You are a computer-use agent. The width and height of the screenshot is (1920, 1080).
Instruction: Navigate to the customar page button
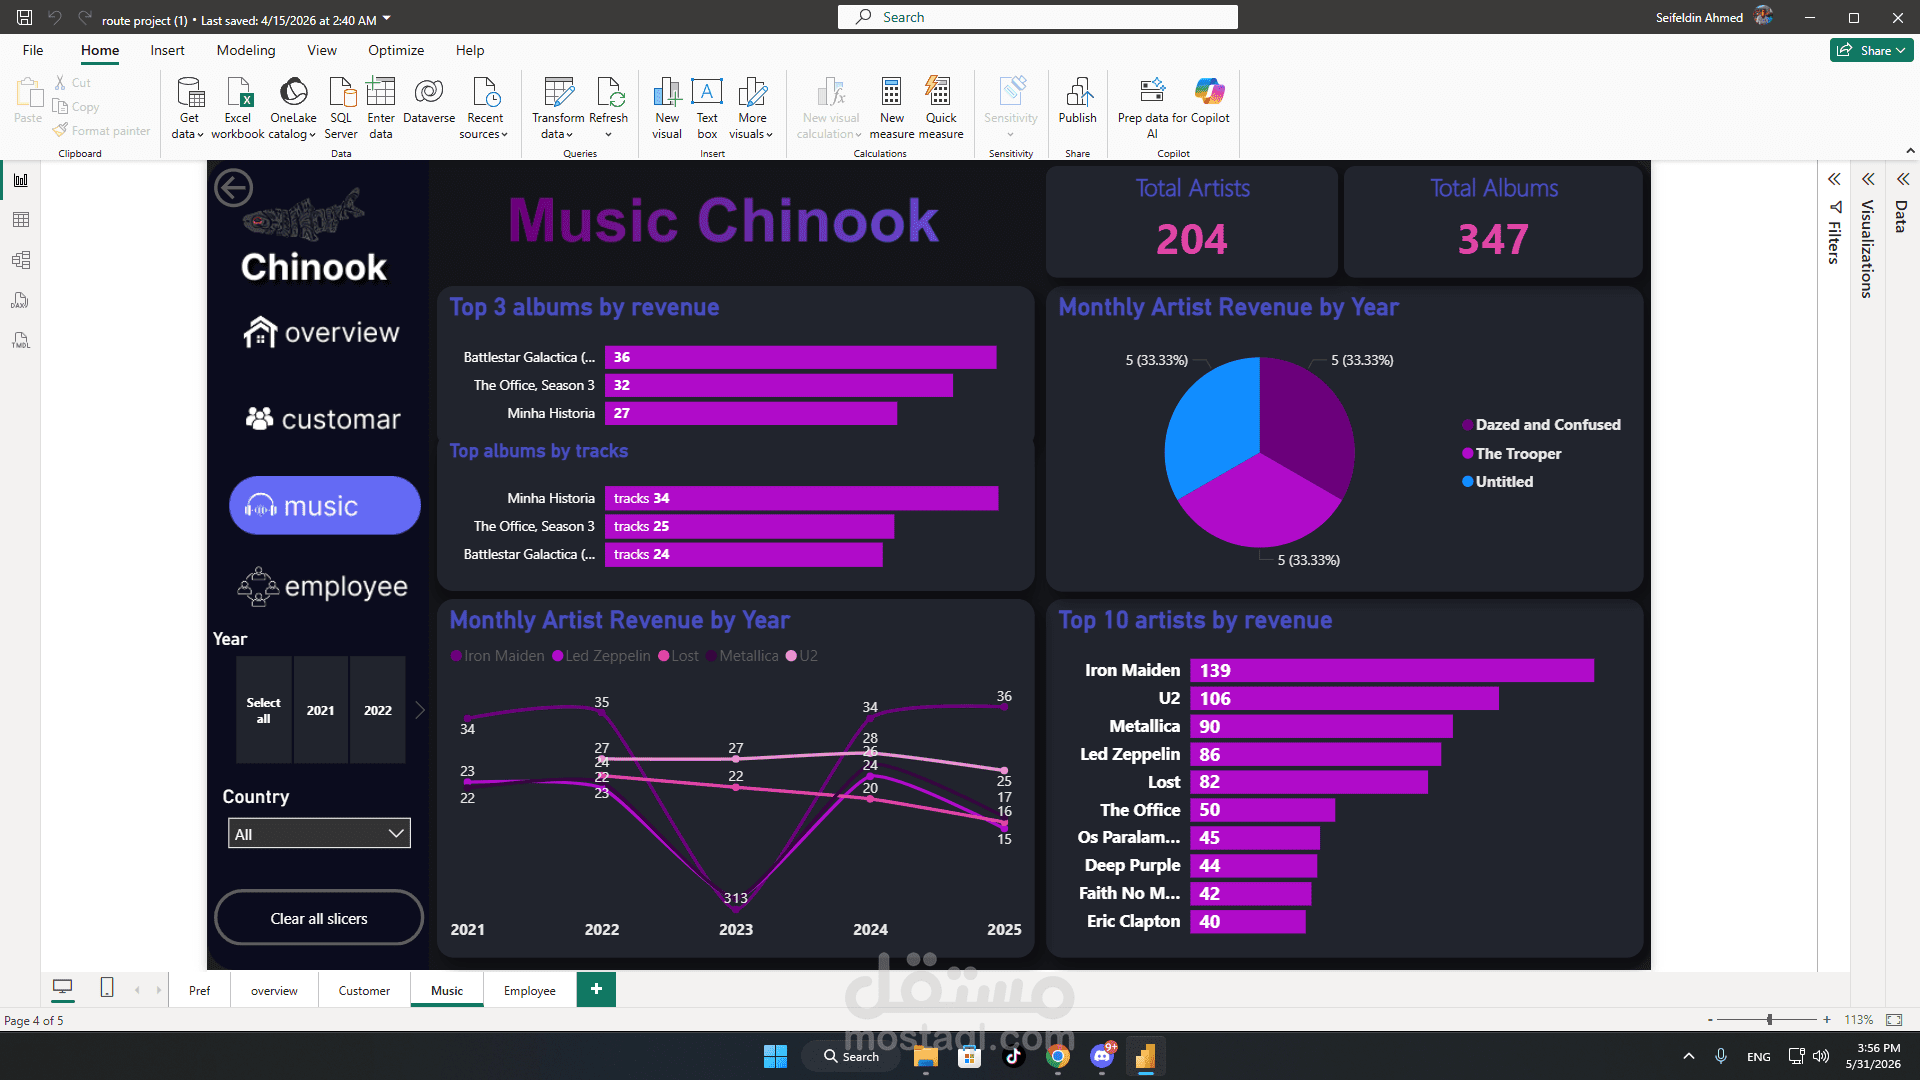click(x=323, y=419)
